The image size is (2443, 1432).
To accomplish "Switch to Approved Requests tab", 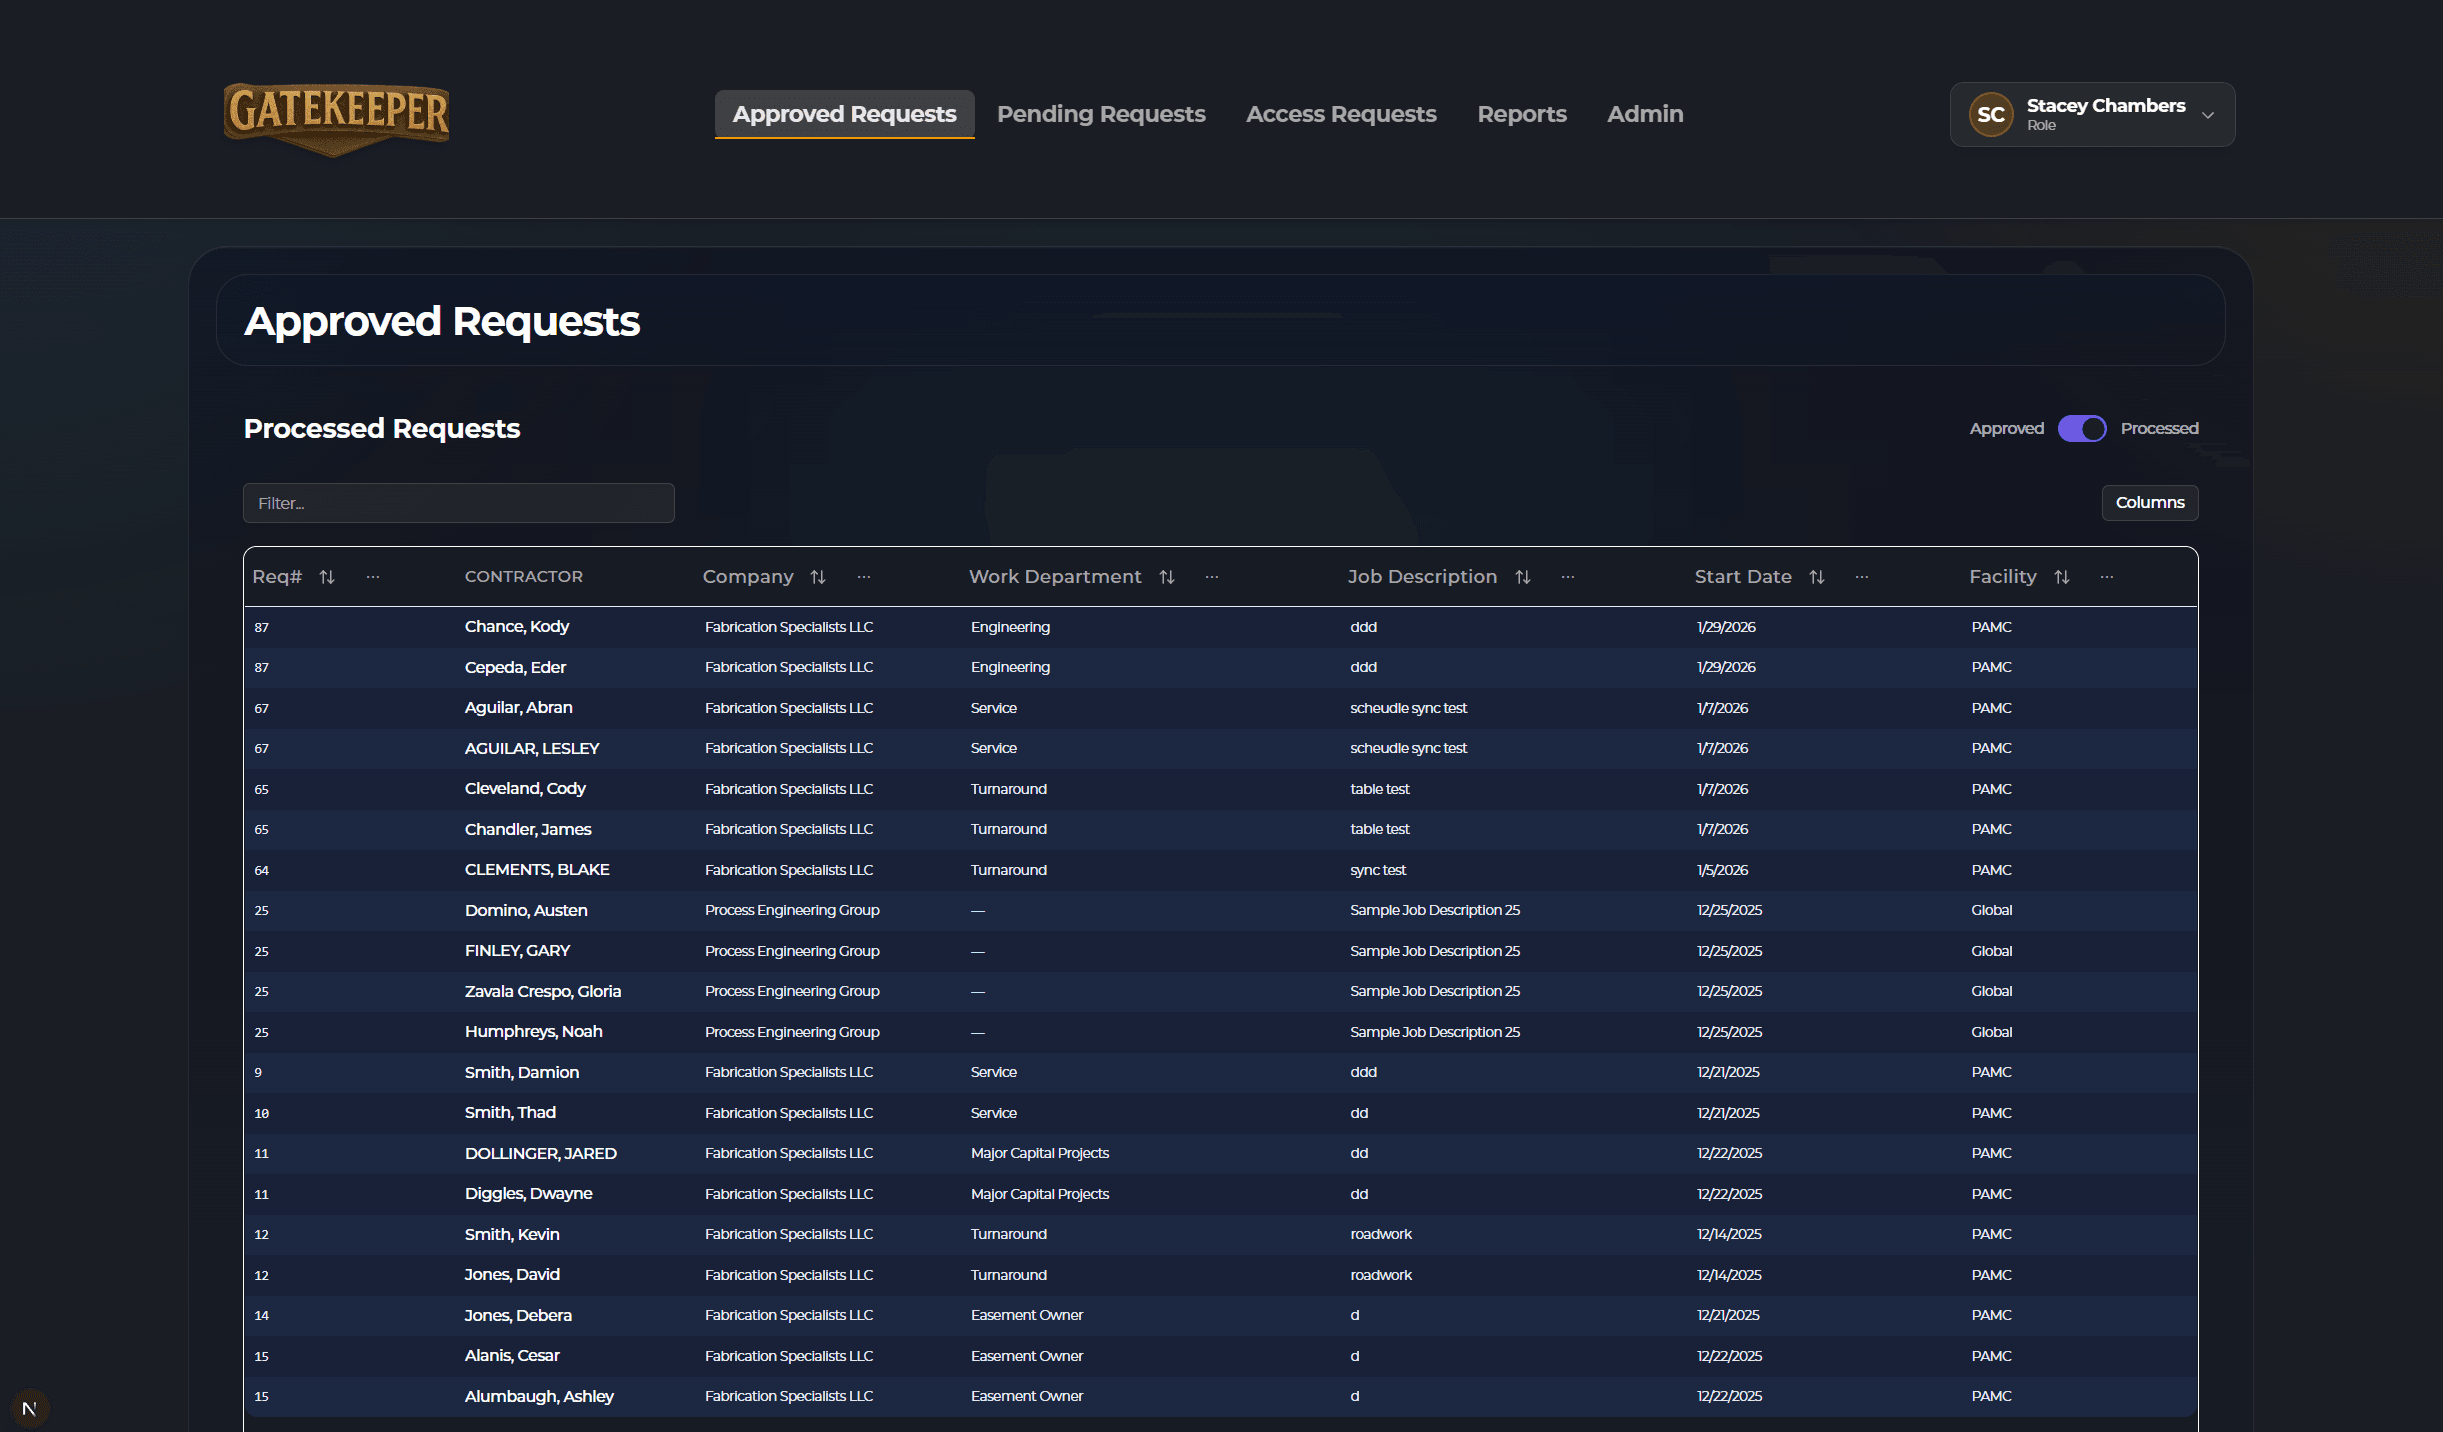I will [845, 114].
